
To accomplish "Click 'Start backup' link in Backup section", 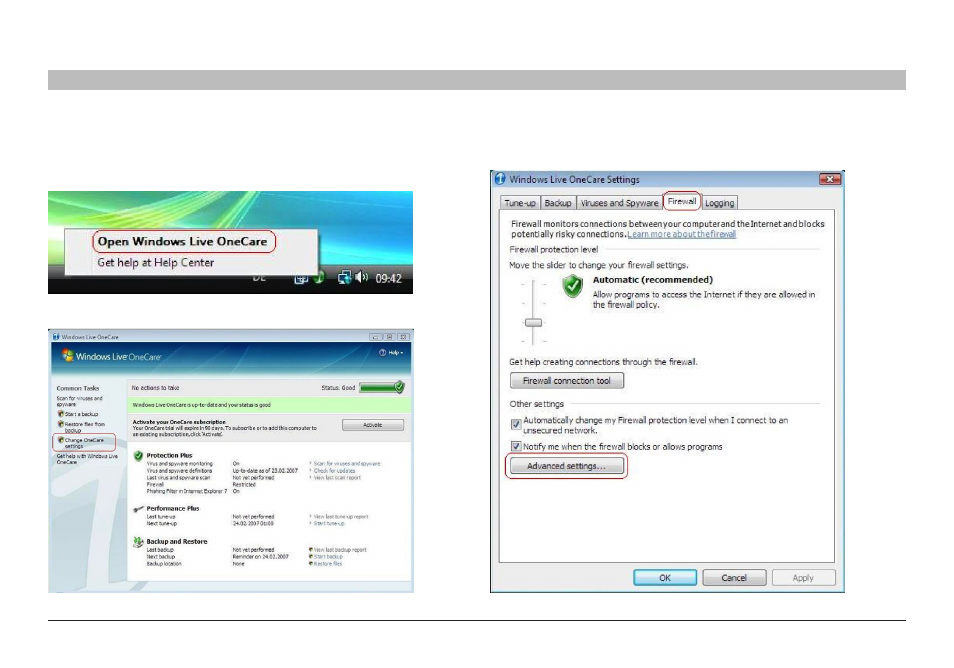I will pyautogui.click(x=328, y=557).
